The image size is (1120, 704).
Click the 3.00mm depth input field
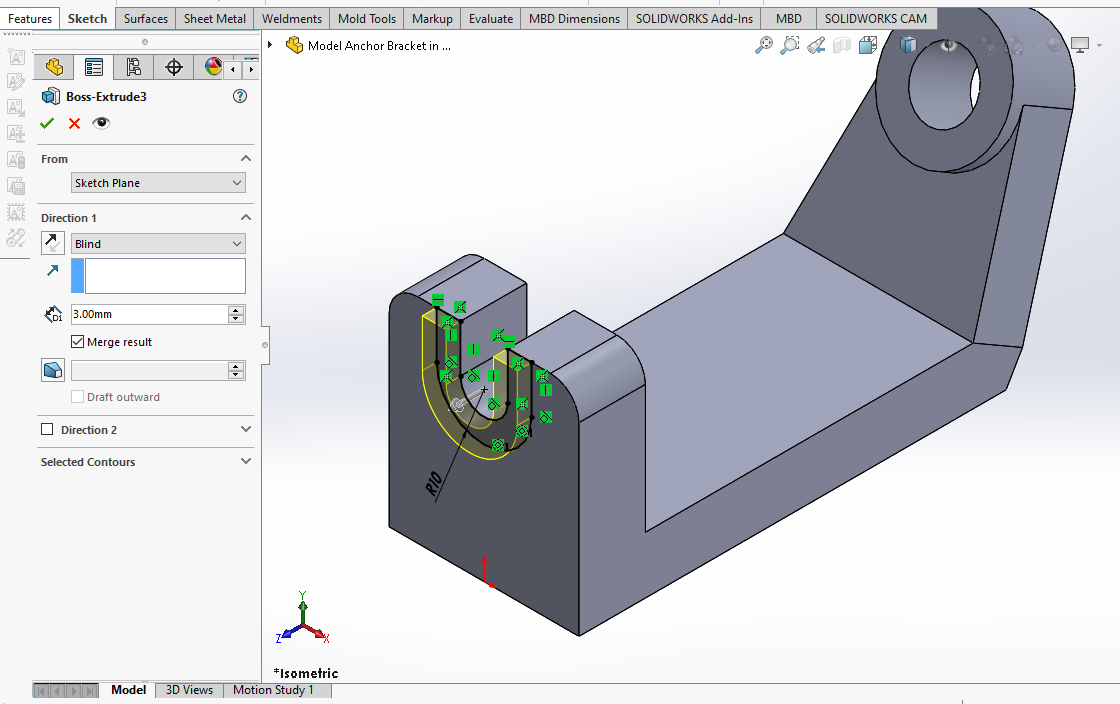pyautogui.click(x=148, y=314)
